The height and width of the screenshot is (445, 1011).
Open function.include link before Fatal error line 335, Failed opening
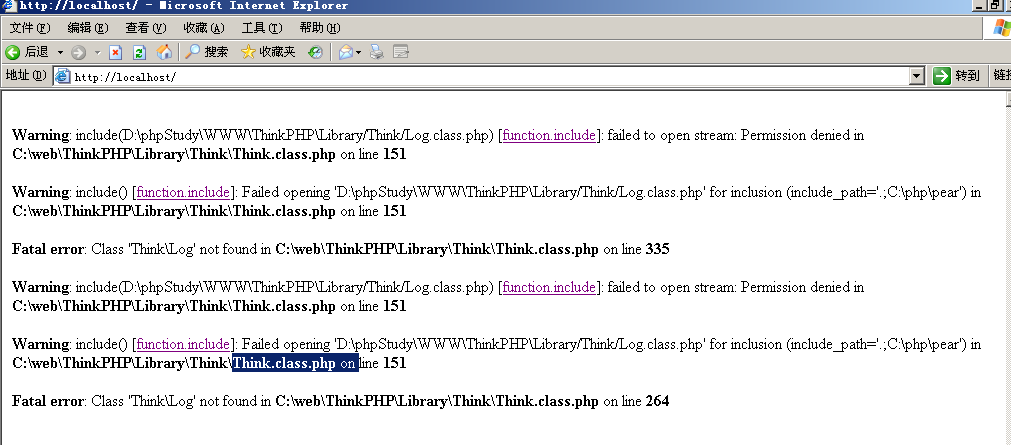(183, 192)
